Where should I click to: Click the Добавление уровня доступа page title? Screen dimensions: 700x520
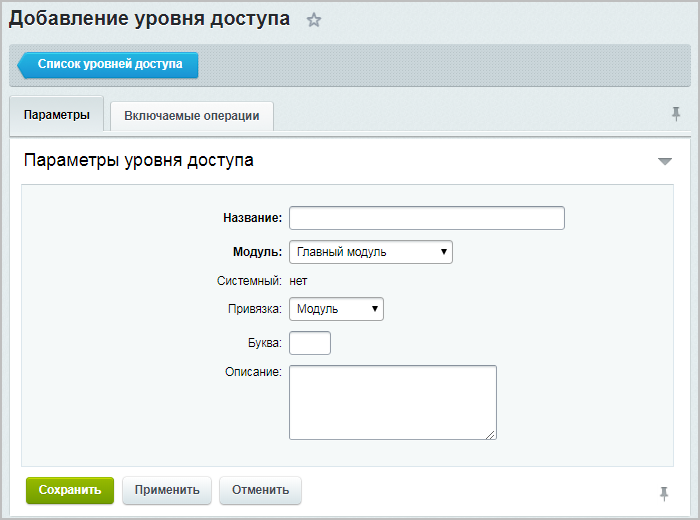(x=150, y=19)
